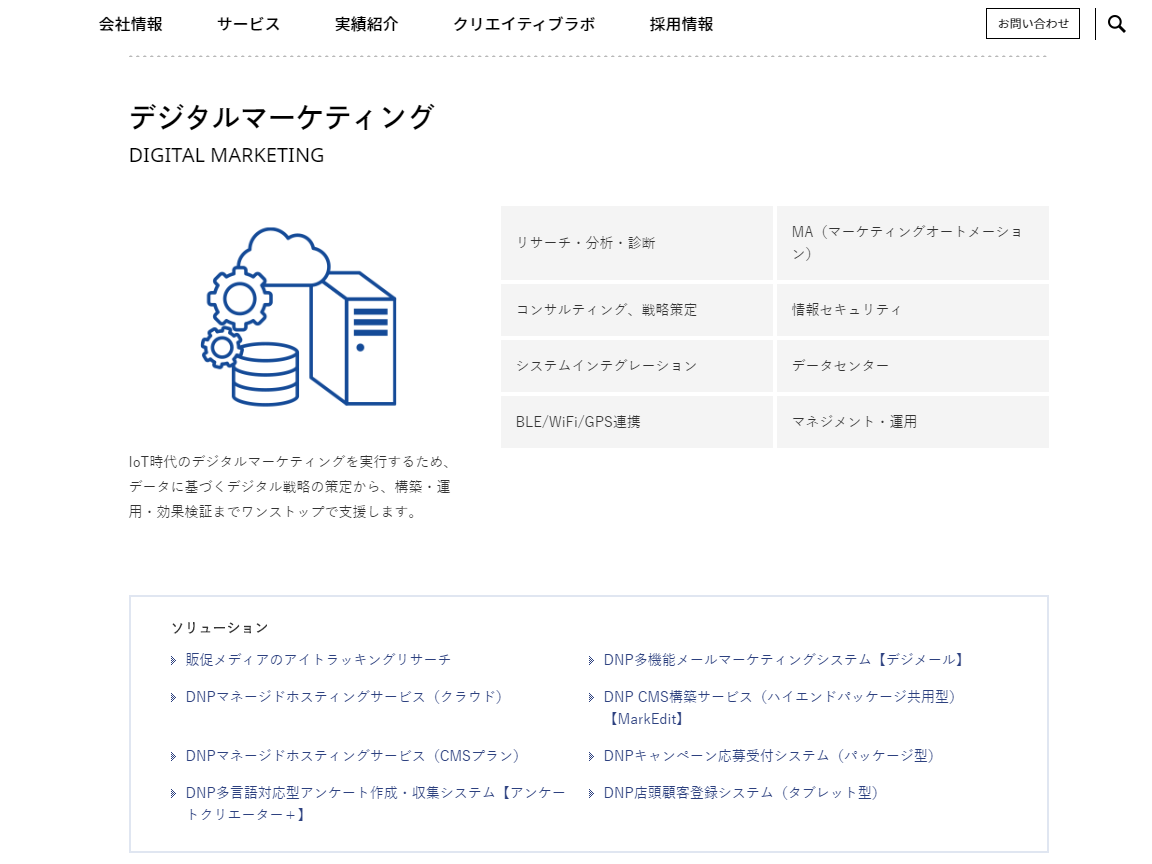This screenshot has width=1152, height=864.
Task: Click the お問い合わせ button
Action: 1034,23
